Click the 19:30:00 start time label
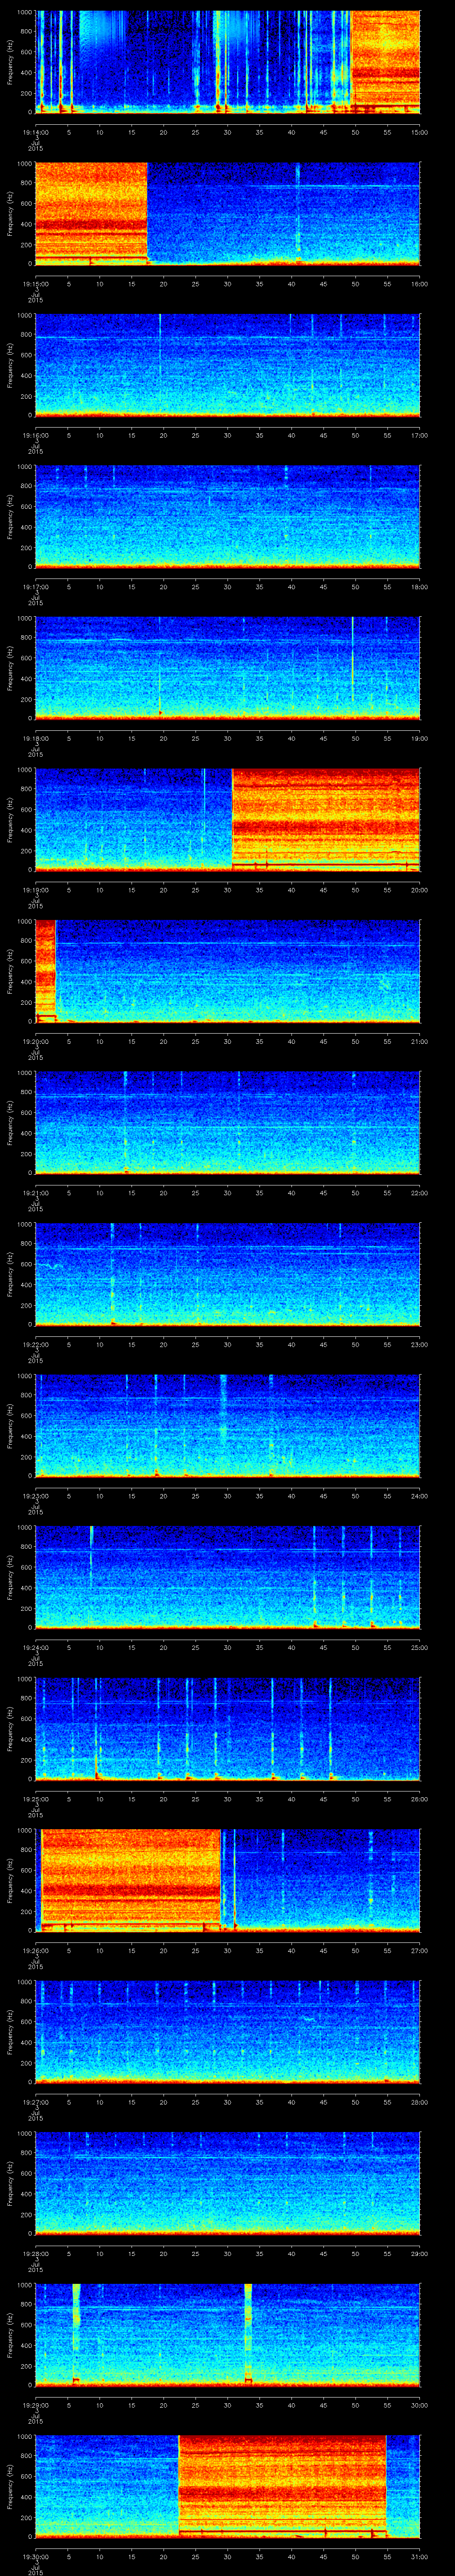 pyautogui.click(x=36, y=2556)
